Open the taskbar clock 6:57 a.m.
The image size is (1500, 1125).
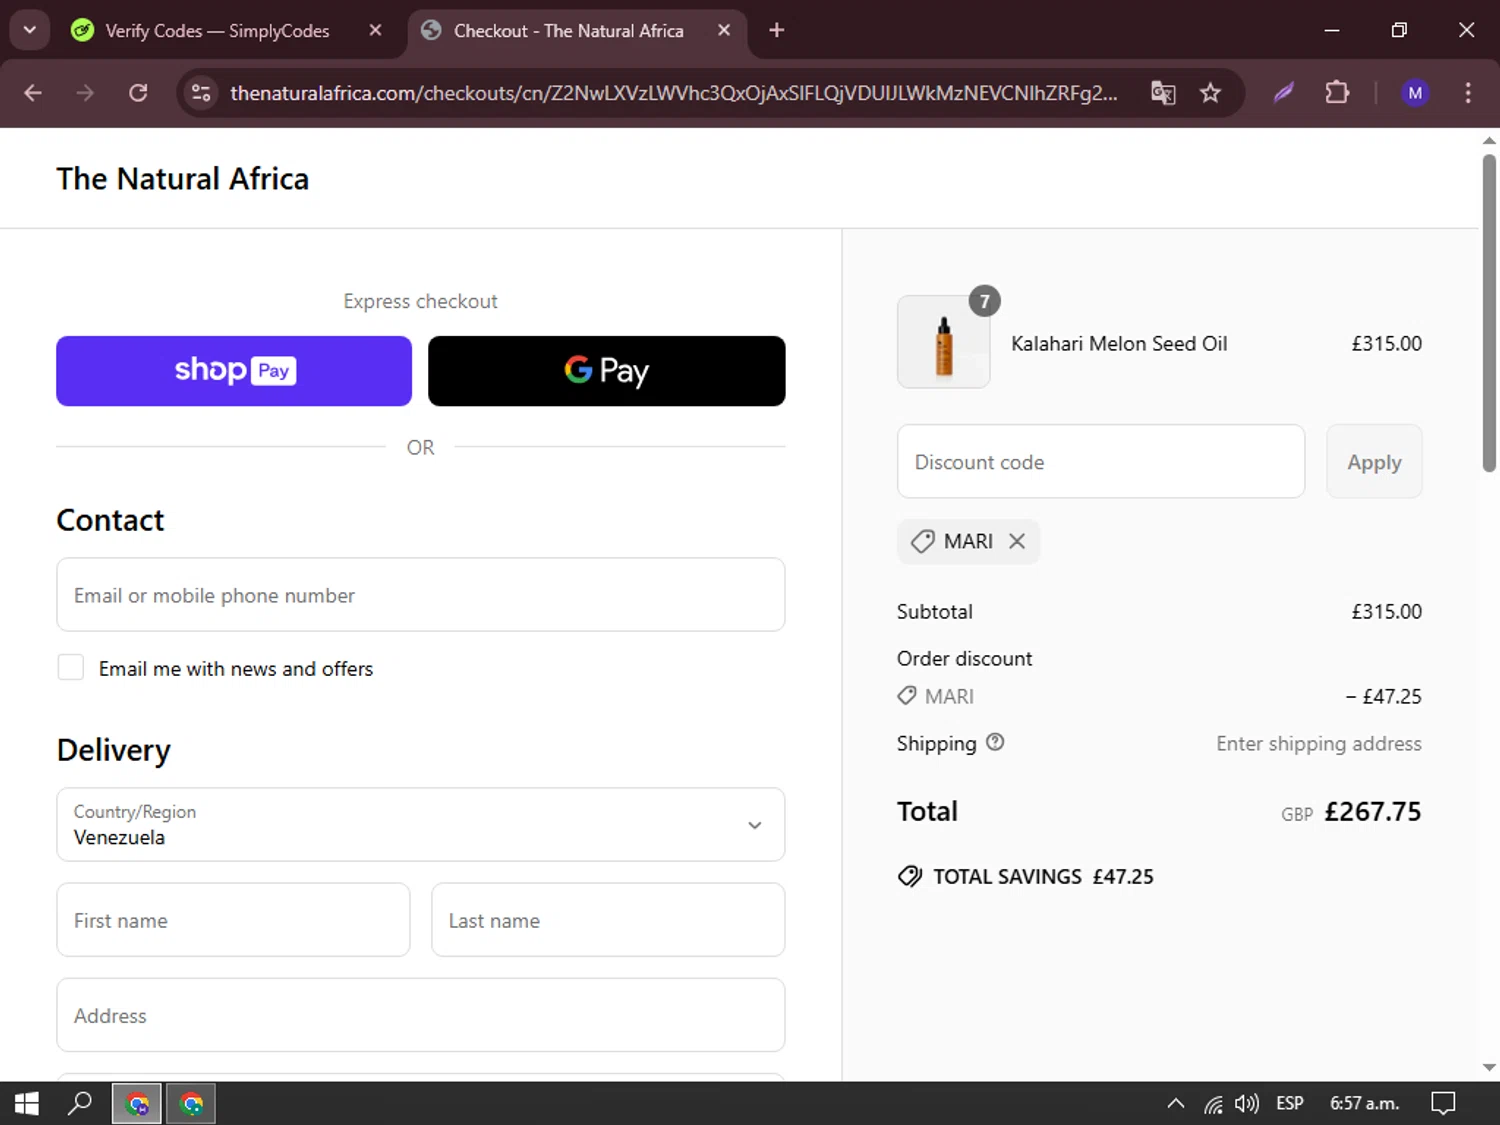coord(1364,1103)
